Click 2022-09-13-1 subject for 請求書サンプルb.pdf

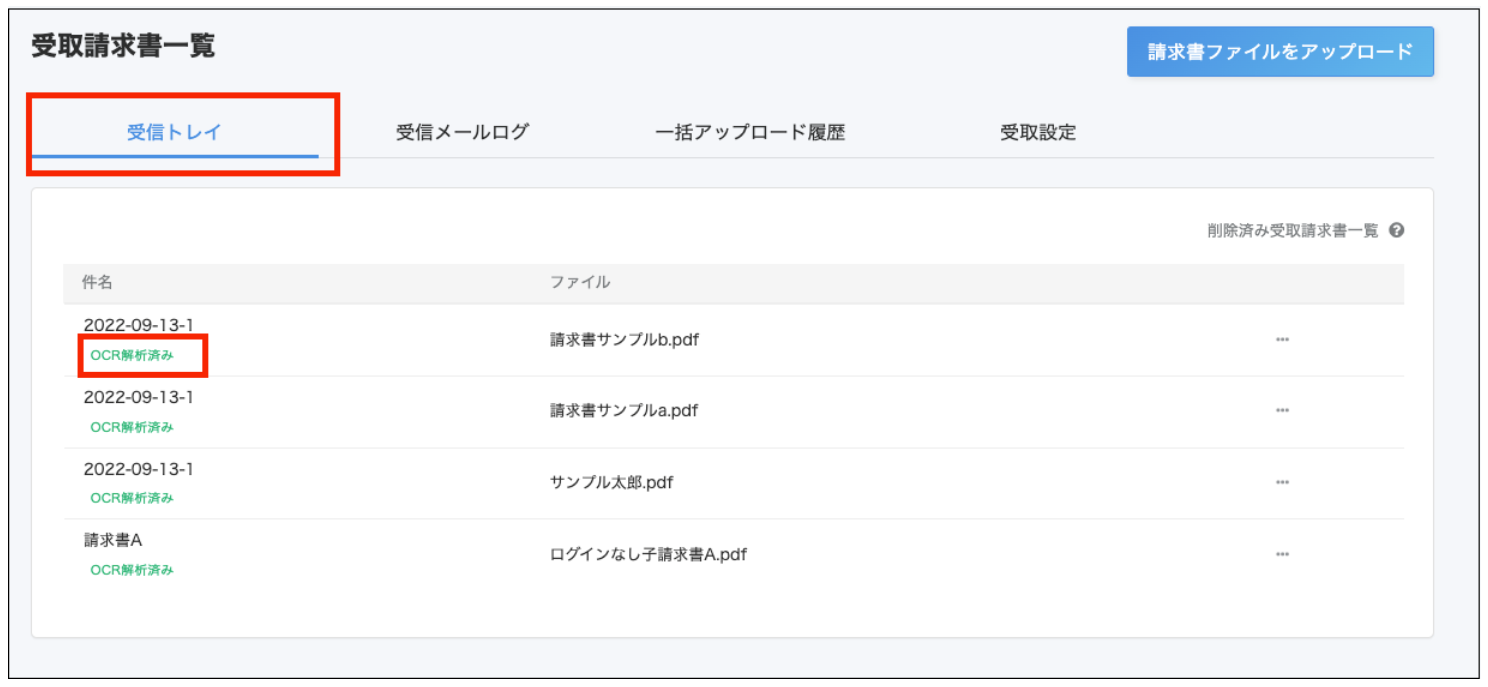click(138, 325)
